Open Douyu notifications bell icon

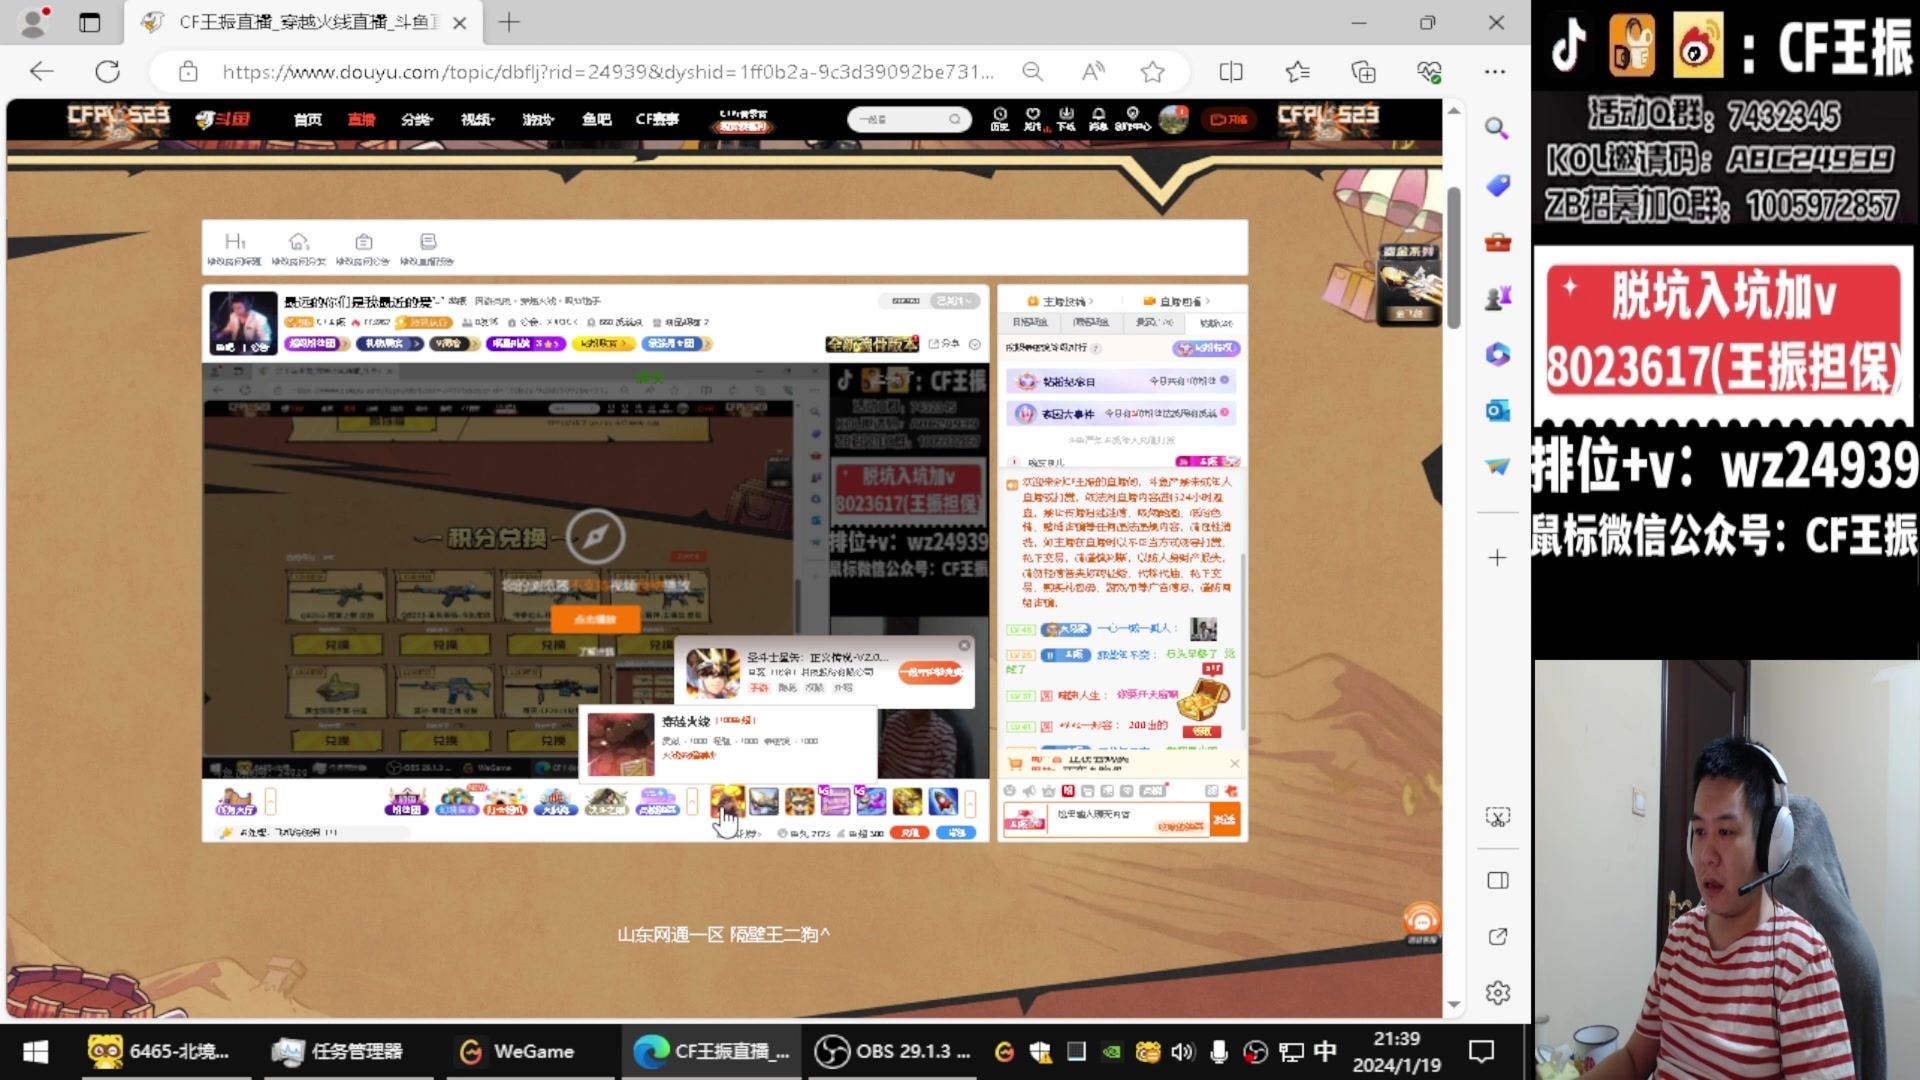(1098, 118)
